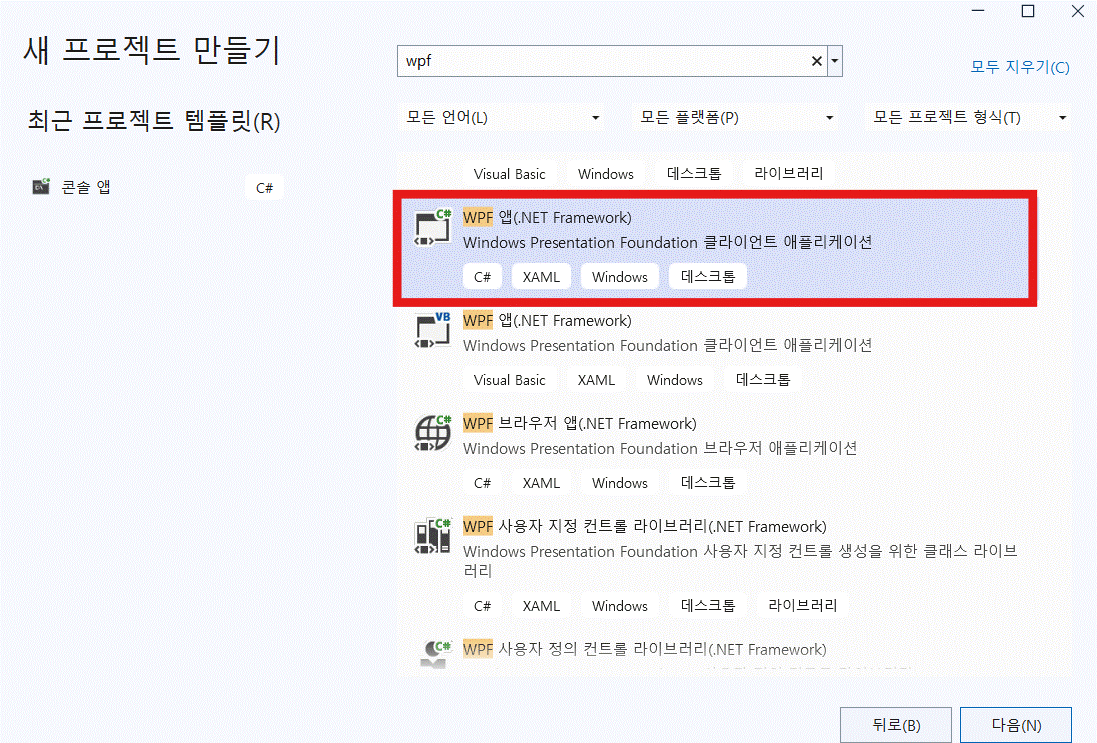This screenshot has width=1097, height=743.
Task: Click the C# tag of the highlighted WPF 앱
Action: [482, 277]
